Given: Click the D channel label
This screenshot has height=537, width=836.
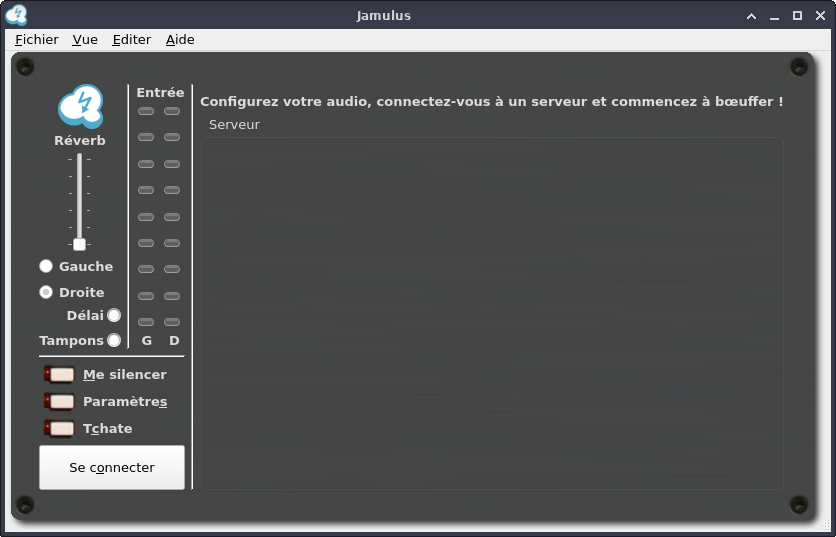Looking at the screenshot, I should pos(174,341).
